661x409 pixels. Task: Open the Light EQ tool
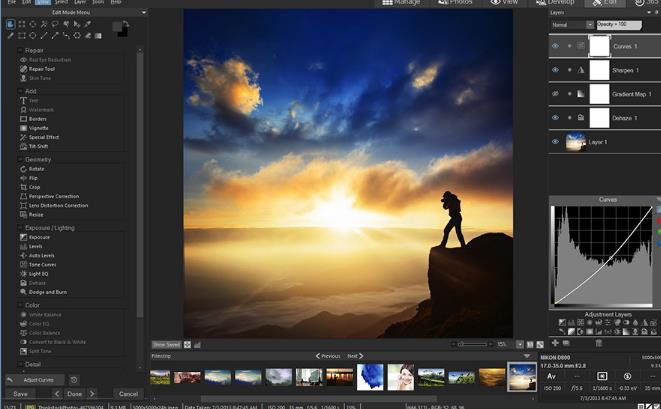coord(38,273)
